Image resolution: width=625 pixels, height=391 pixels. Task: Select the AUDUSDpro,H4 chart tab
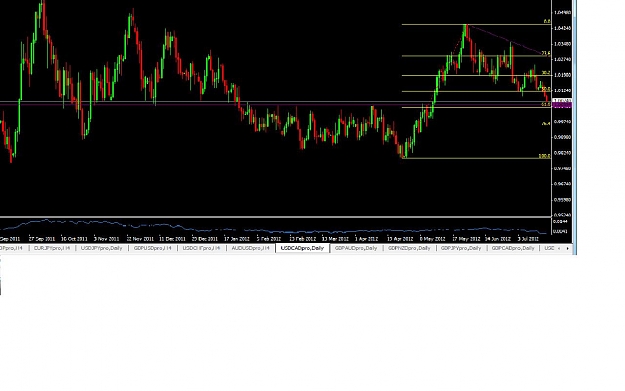coord(251,248)
